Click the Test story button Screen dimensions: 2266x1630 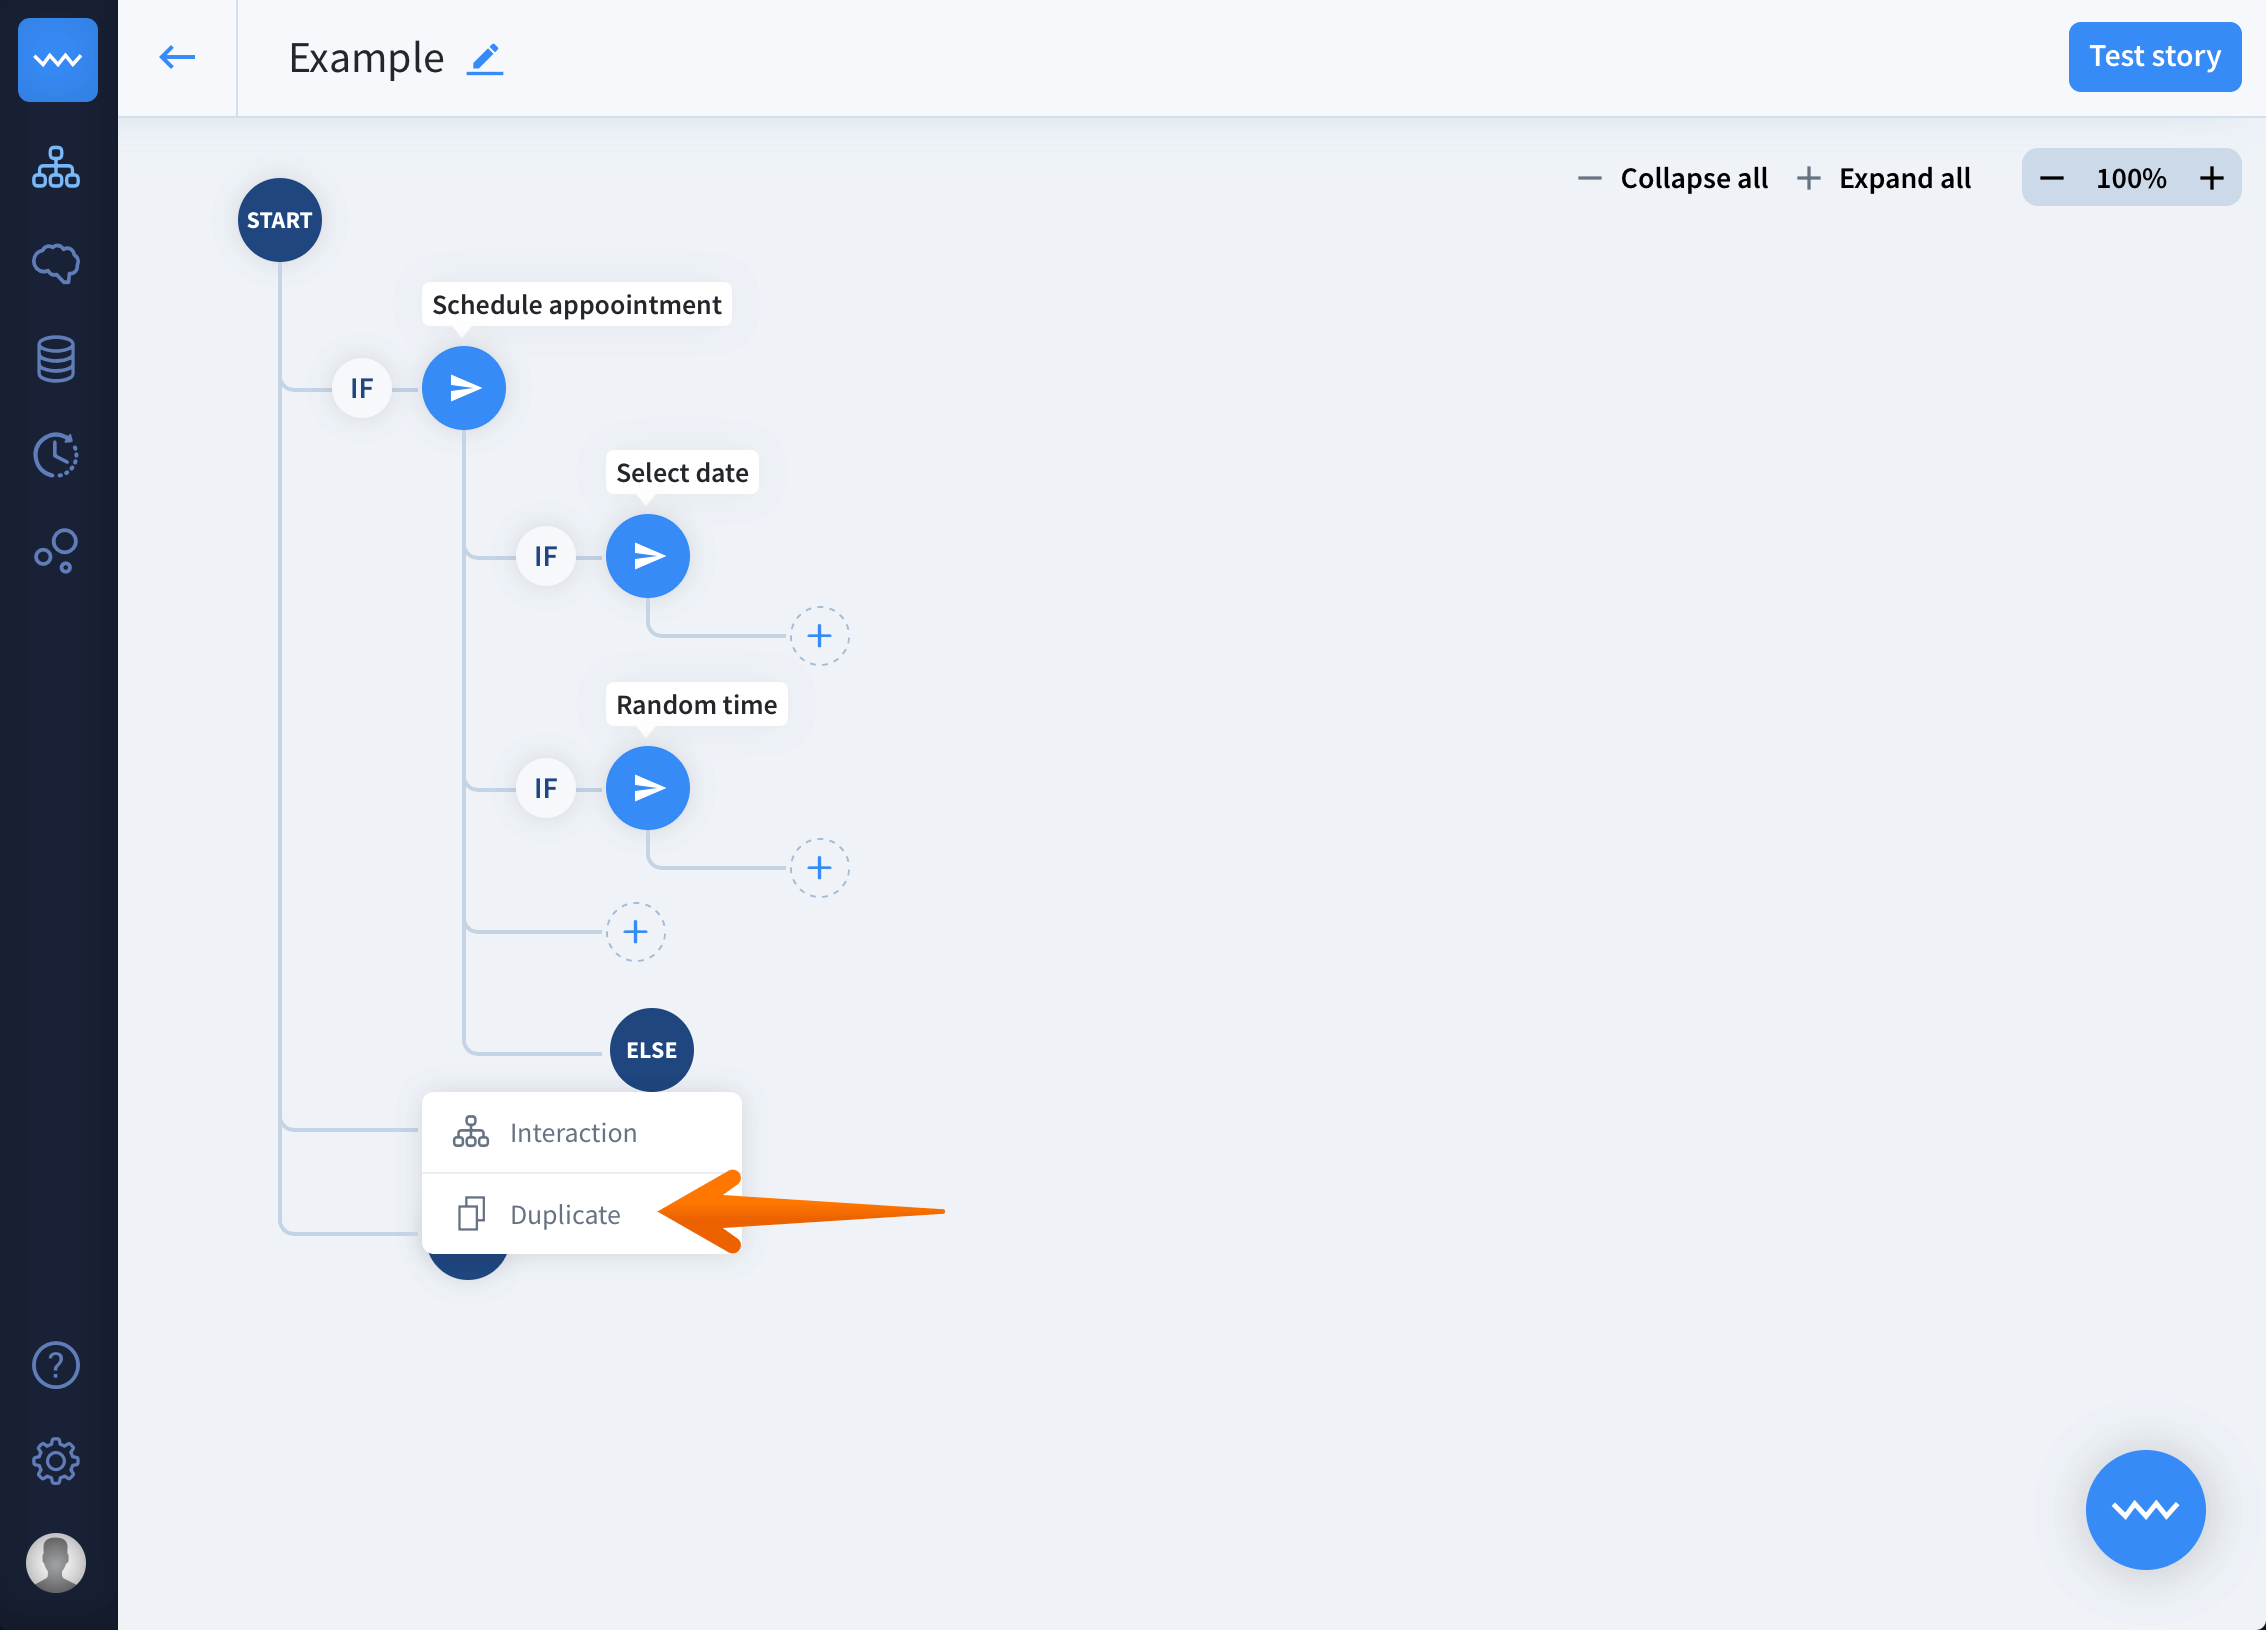[2154, 57]
